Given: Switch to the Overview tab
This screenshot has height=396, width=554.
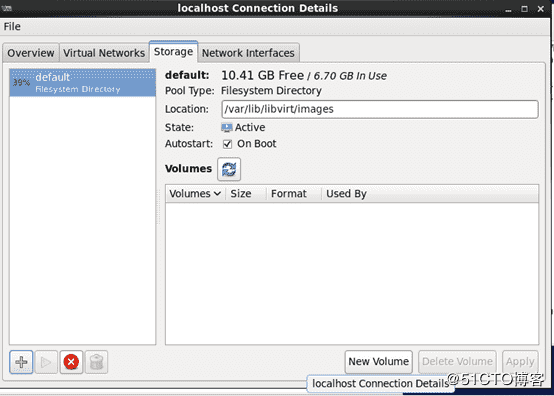Looking at the screenshot, I should coord(31,53).
